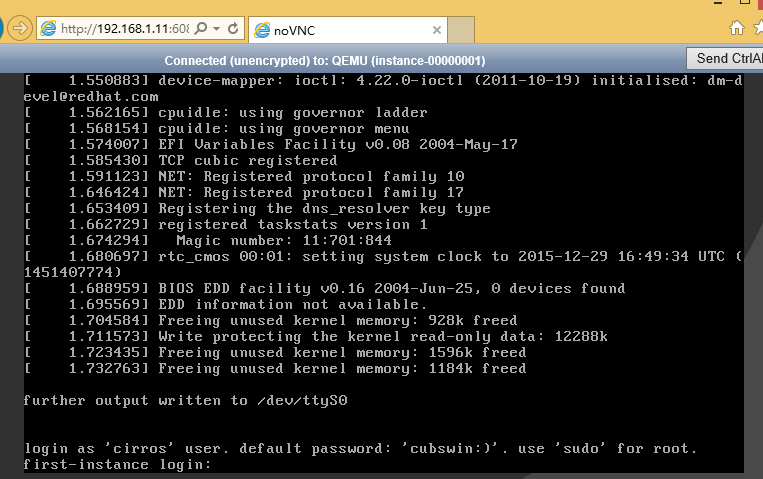
Task: Close the noVNC tab
Action: (x=436, y=30)
